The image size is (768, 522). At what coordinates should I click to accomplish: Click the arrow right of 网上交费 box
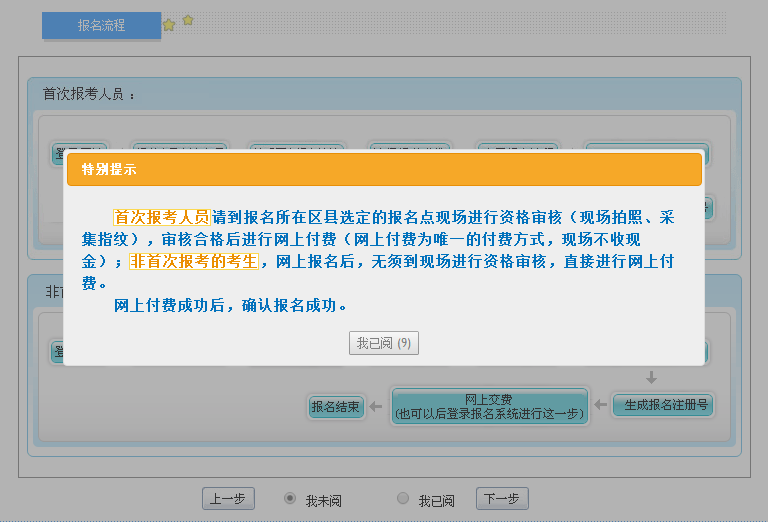[x=600, y=406]
